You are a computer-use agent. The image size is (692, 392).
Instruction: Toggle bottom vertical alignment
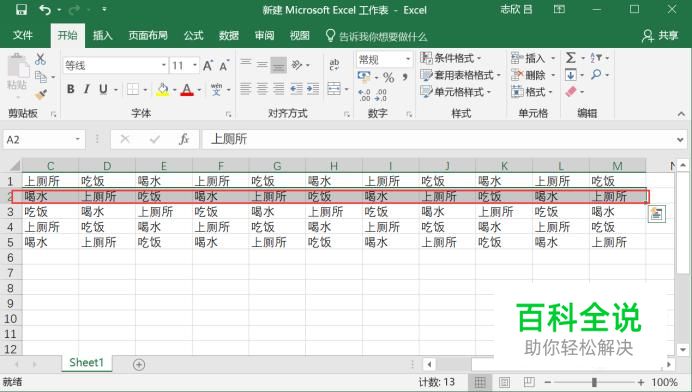(x=278, y=65)
